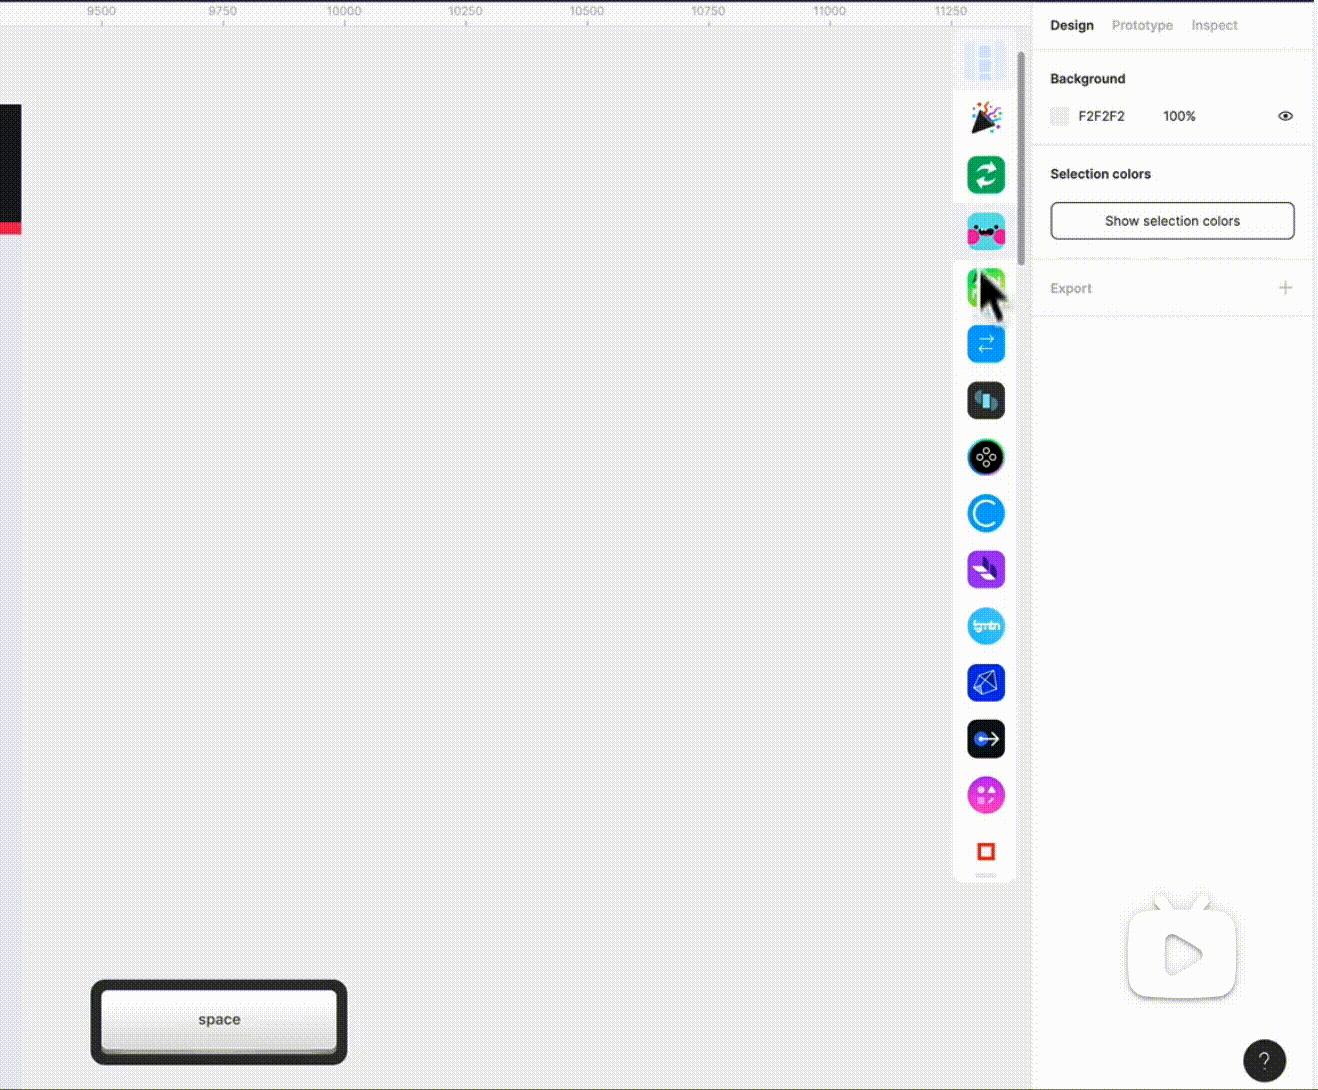Launch the blue letter C ring plugin
The width and height of the screenshot is (1318, 1090).
click(986, 514)
